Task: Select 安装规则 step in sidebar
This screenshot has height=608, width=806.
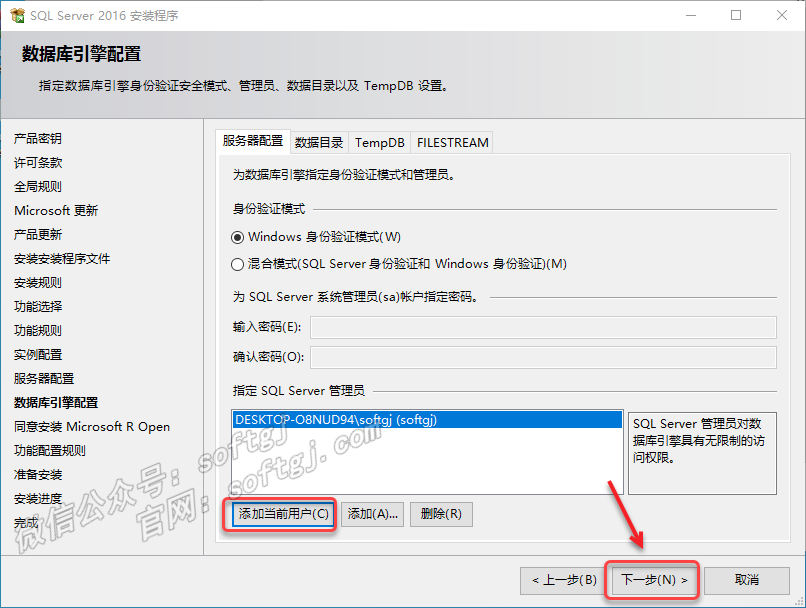Action: [x=38, y=283]
